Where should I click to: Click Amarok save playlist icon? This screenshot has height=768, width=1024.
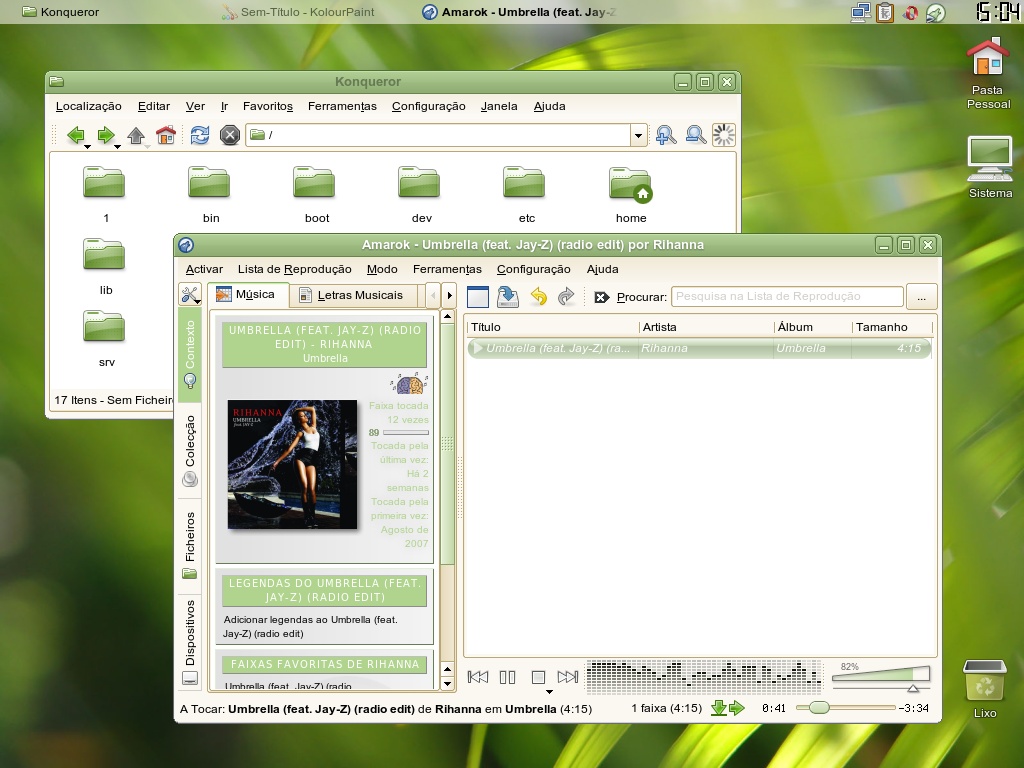point(507,296)
